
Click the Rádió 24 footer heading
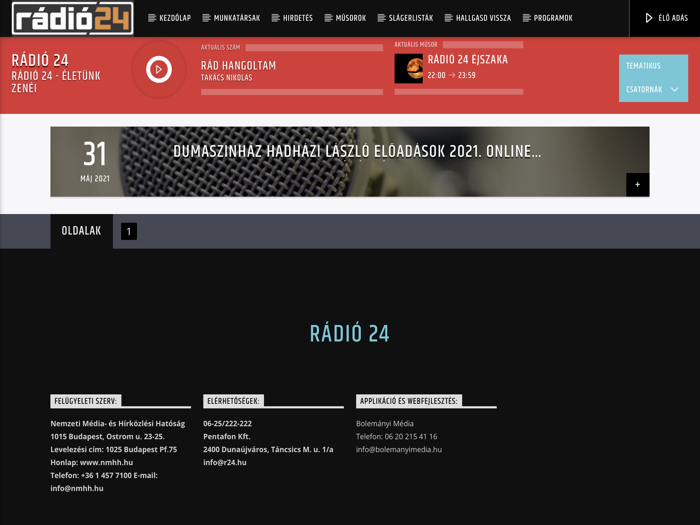[350, 333]
